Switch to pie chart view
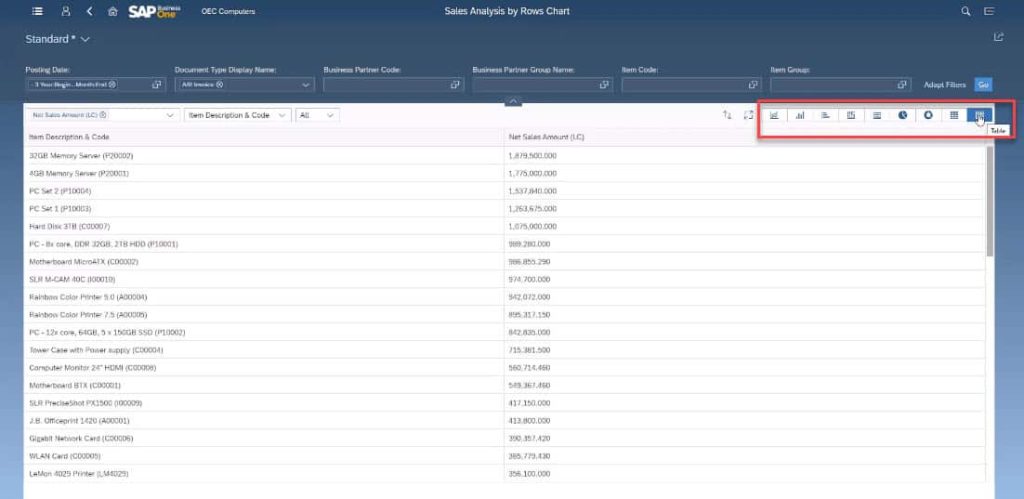 [x=903, y=115]
